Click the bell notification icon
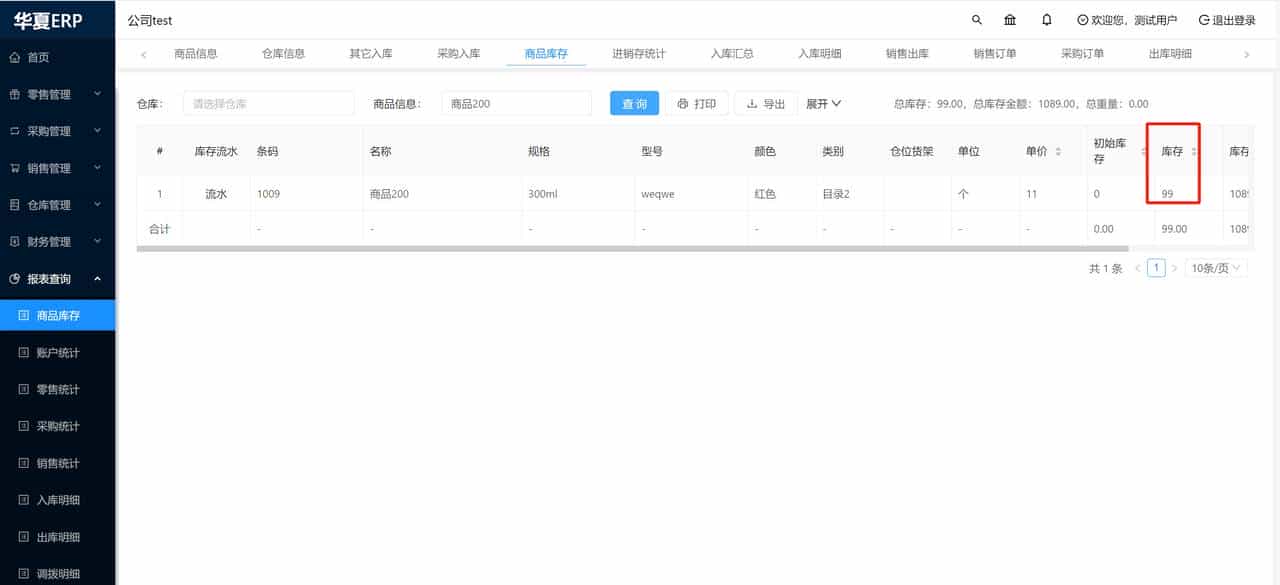Screen dimensions: 1280x585 click(x=1046, y=19)
